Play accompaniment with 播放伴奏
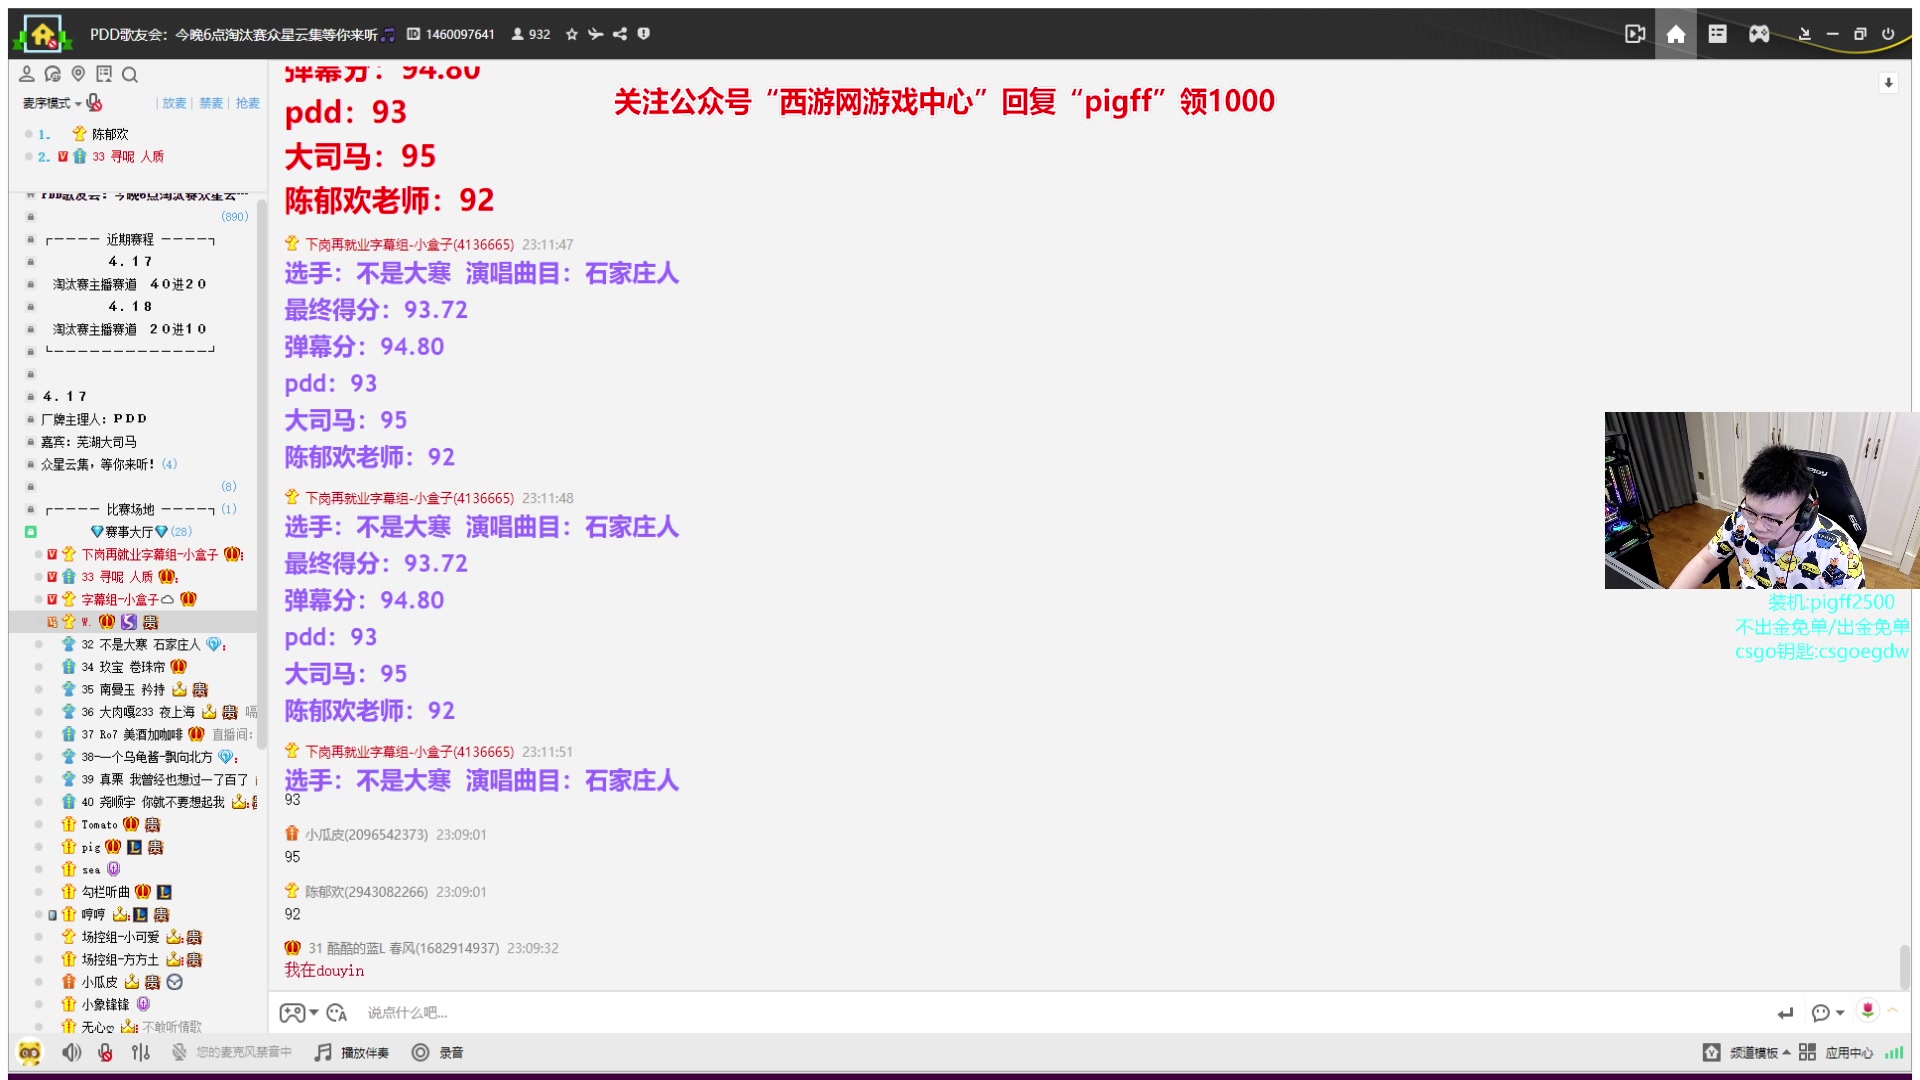 coord(352,1052)
